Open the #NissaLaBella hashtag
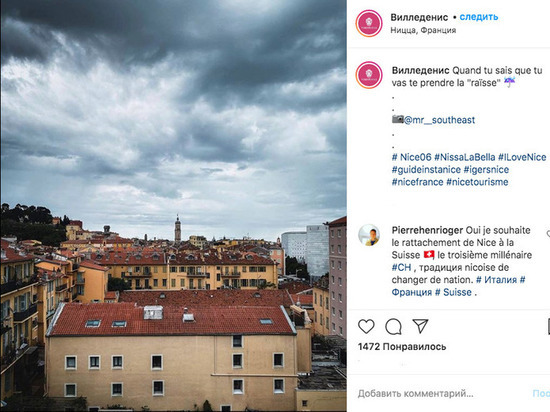 465,157
